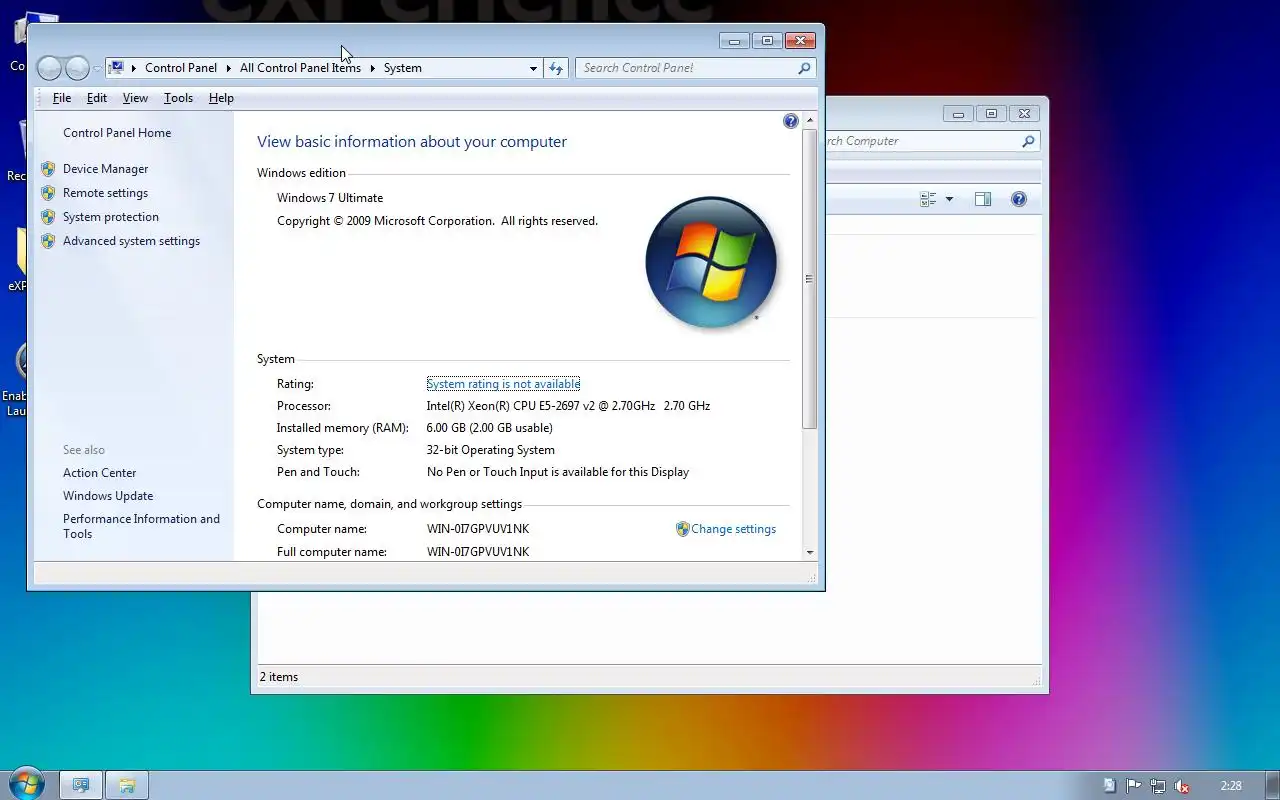The width and height of the screenshot is (1280, 800).
Task: Click the System taskbar button
Action: point(81,785)
